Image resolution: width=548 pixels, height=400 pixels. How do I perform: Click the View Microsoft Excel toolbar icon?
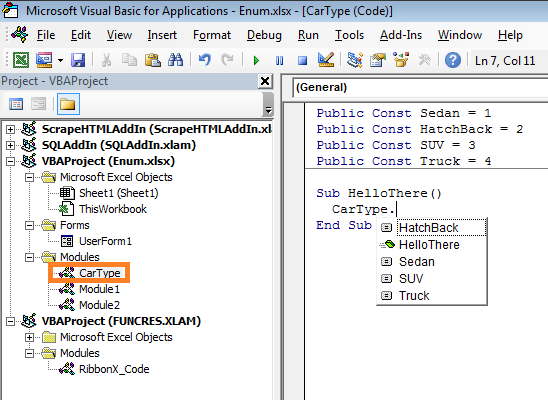(x=21, y=60)
